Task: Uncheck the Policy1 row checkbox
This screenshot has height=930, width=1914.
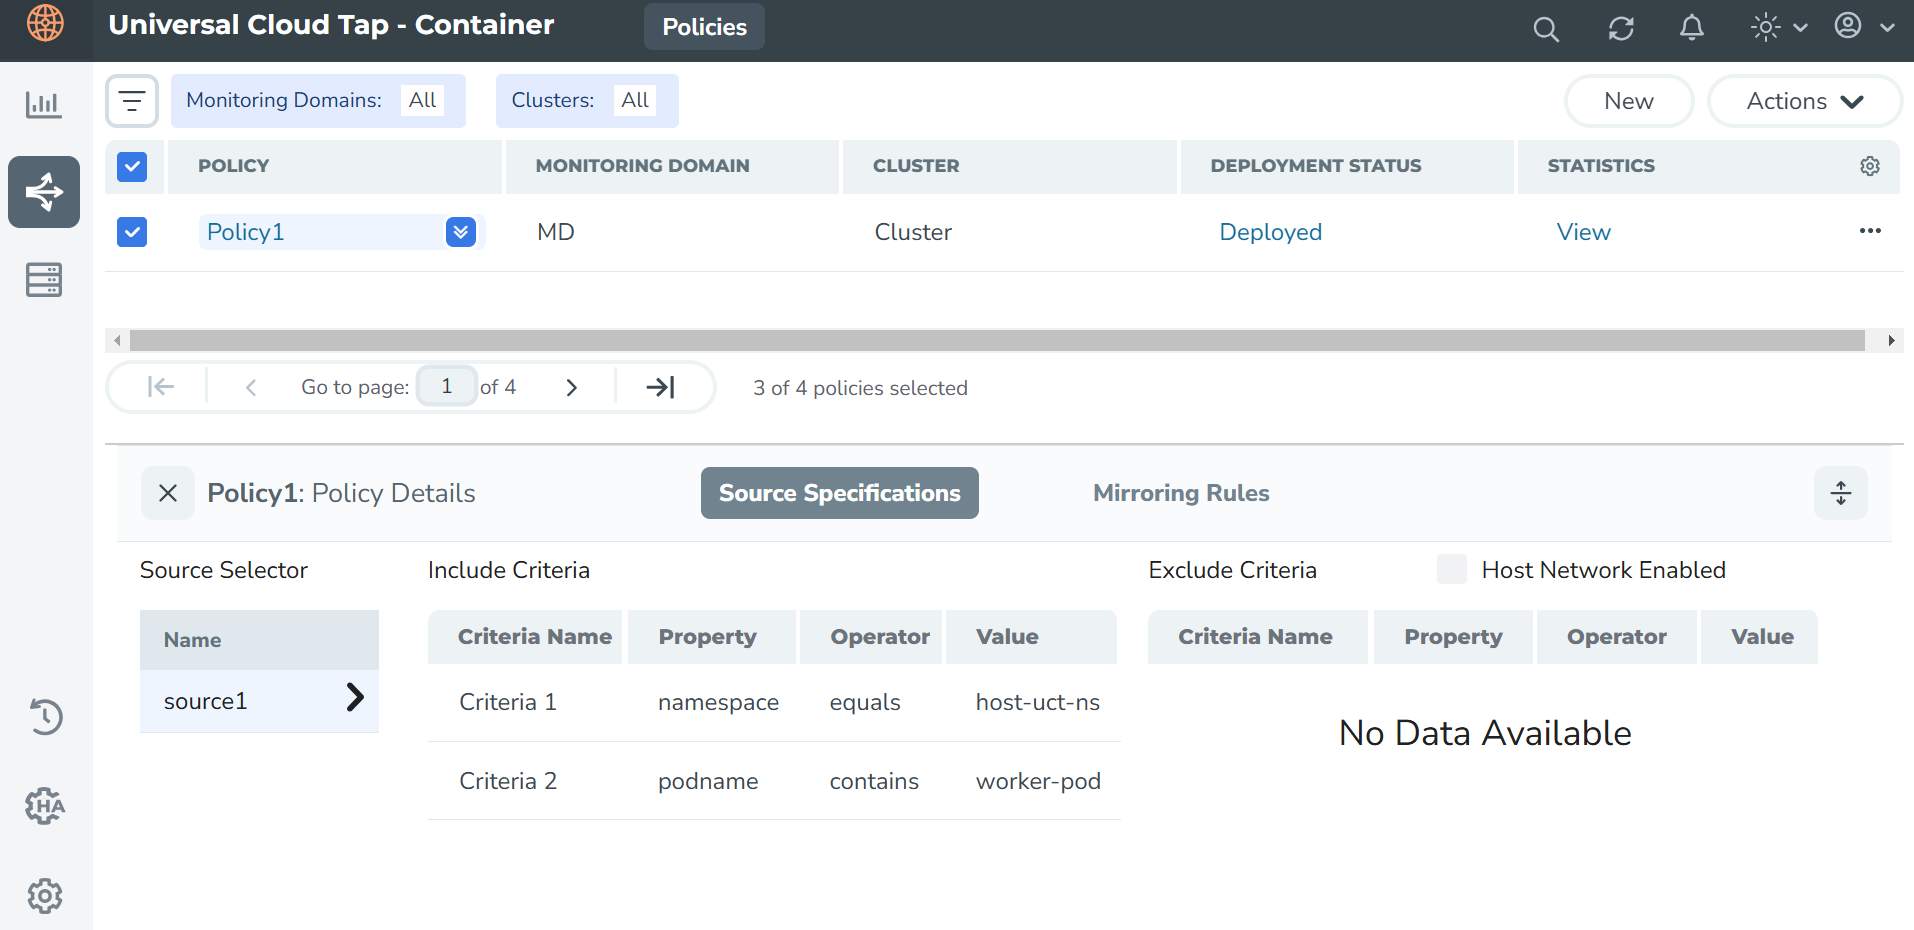Action: [x=132, y=232]
